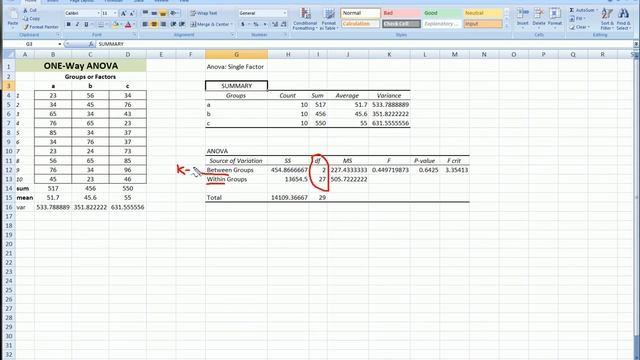Apply the Calculation cell style
The height and width of the screenshot is (360, 640).
click(x=360, y=24)
